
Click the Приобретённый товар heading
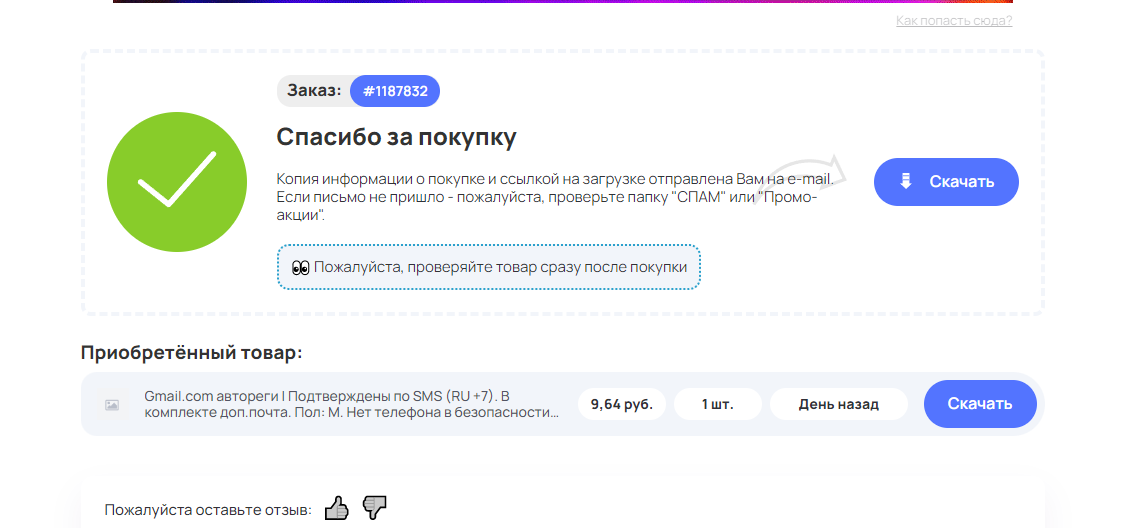192,353
